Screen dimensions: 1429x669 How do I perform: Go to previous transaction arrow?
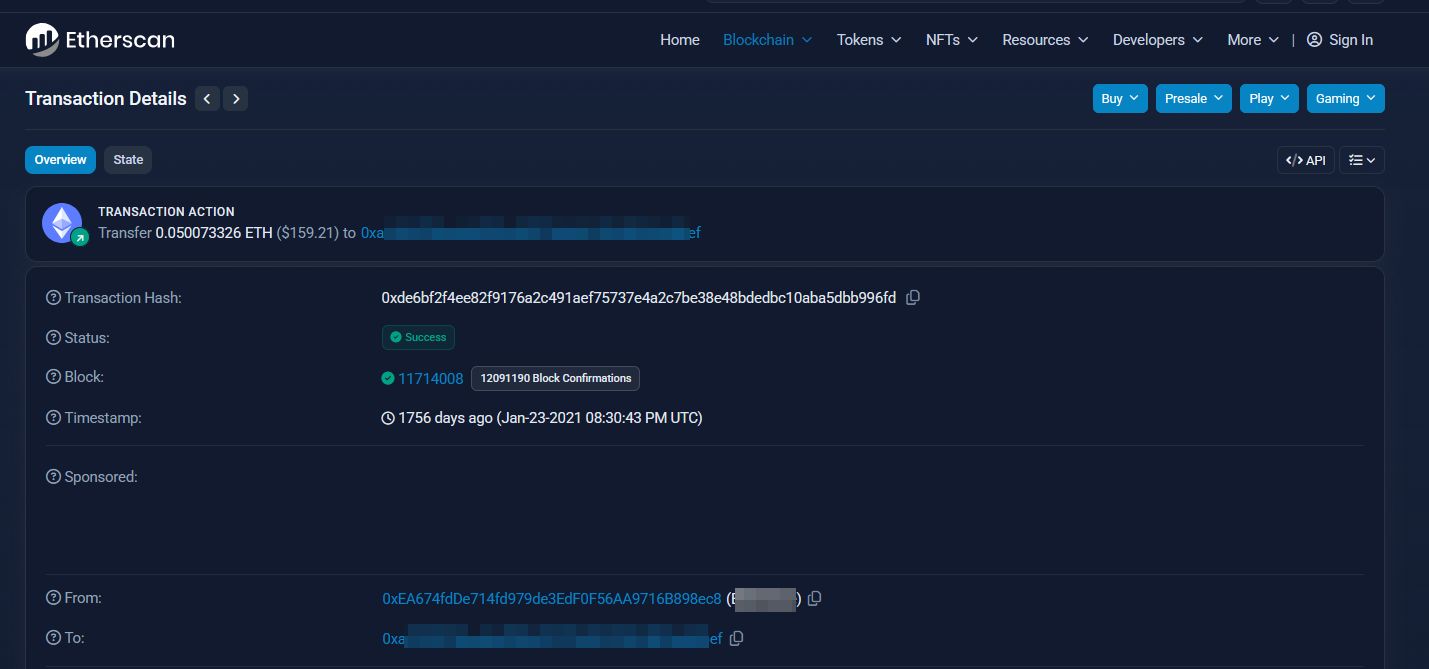coord(207,98)
